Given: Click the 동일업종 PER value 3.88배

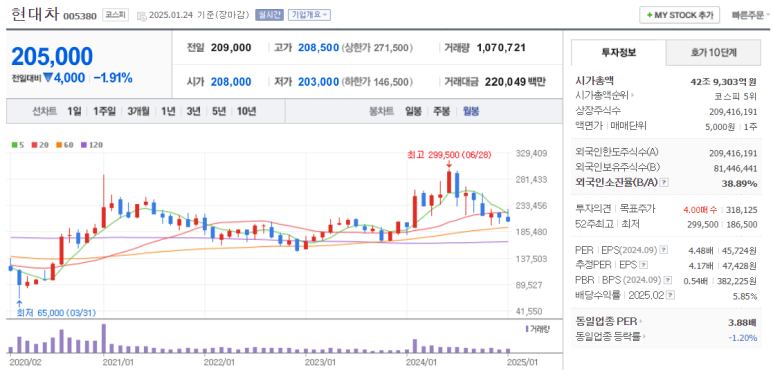Looking at the screenshot, I should click(742, 323).
